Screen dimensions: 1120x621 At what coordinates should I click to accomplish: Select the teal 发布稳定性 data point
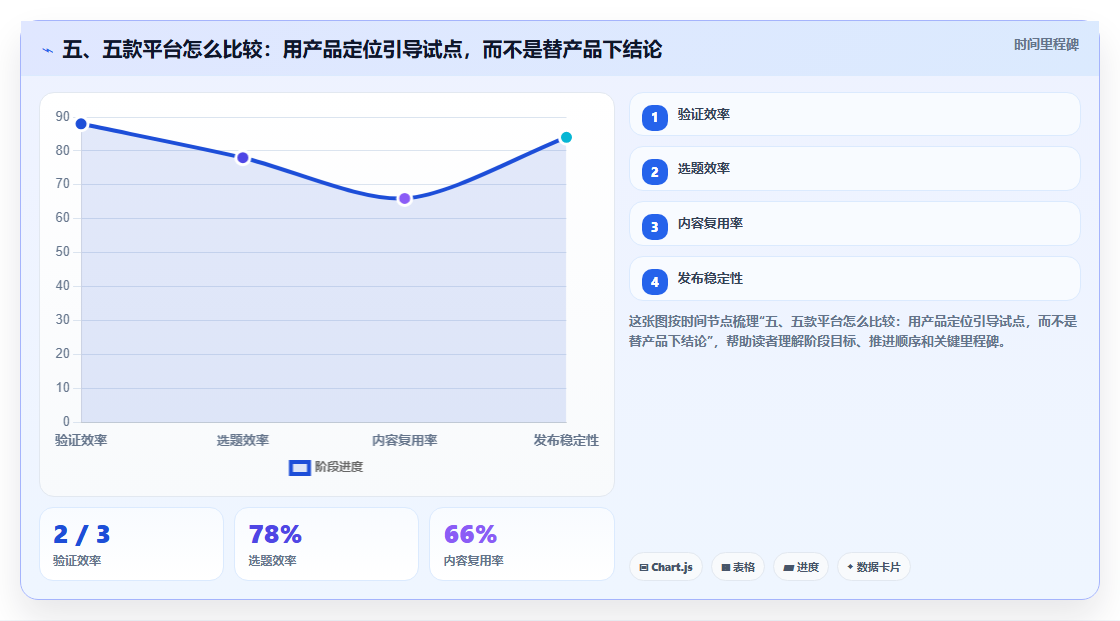pos(566,137)
